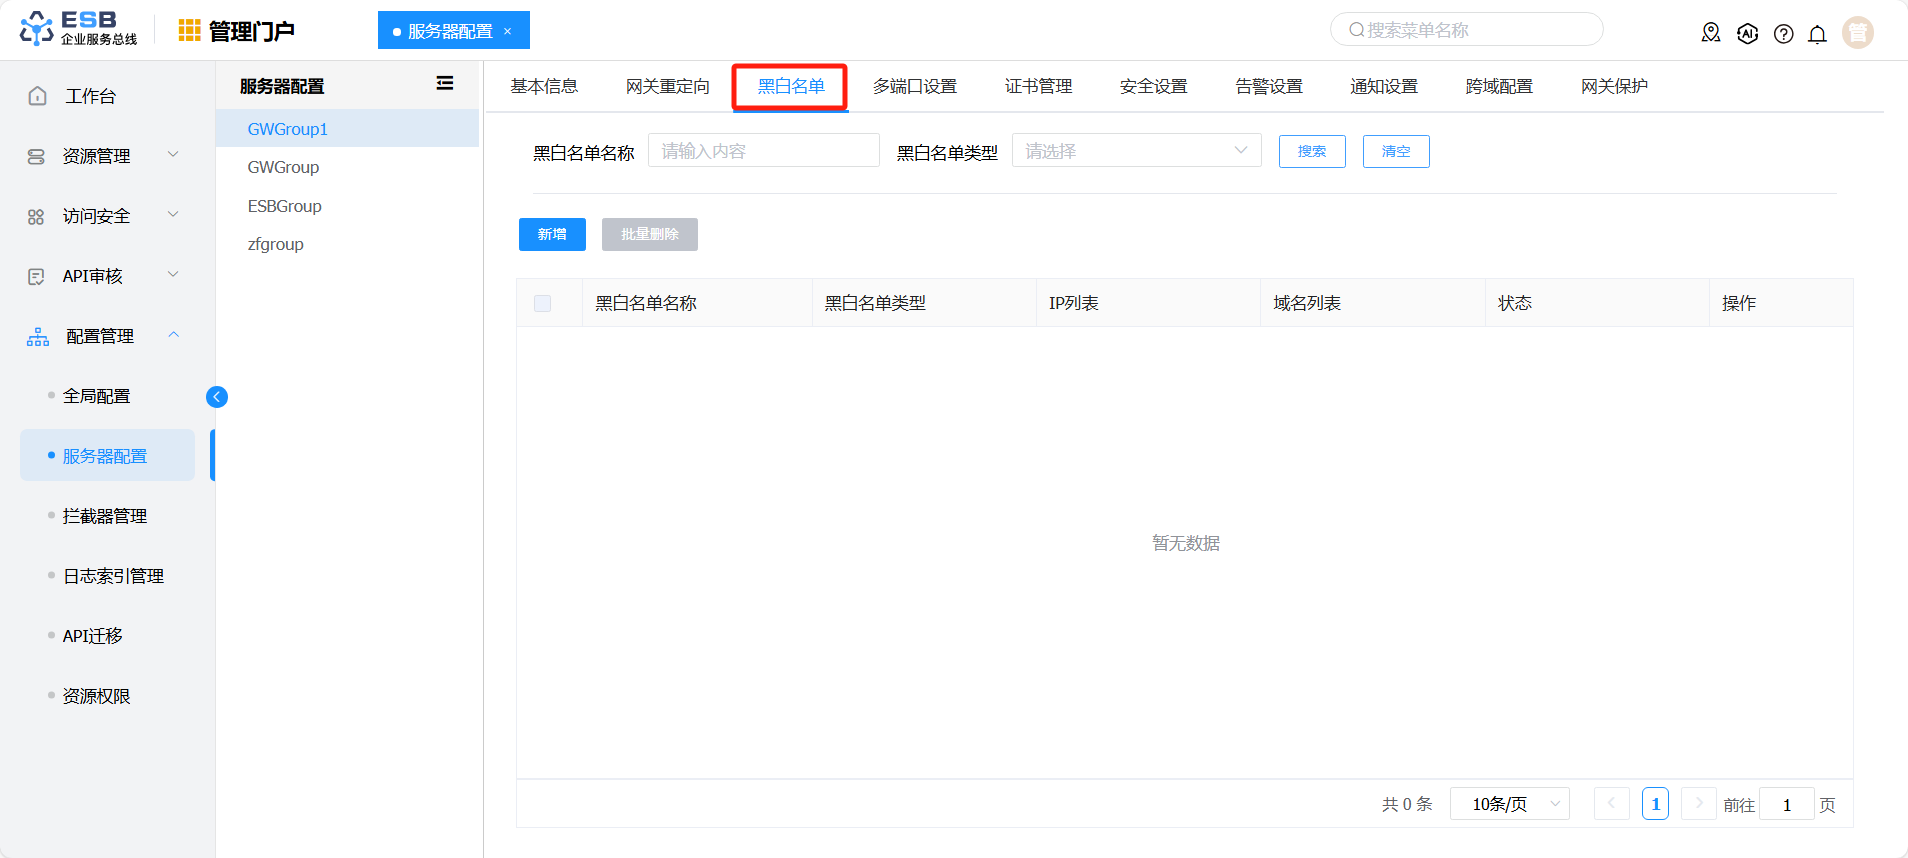The image size is (1908, 858).
Task: Open the 黑白名单类型 dropdown
Action: coord(1137,151)
